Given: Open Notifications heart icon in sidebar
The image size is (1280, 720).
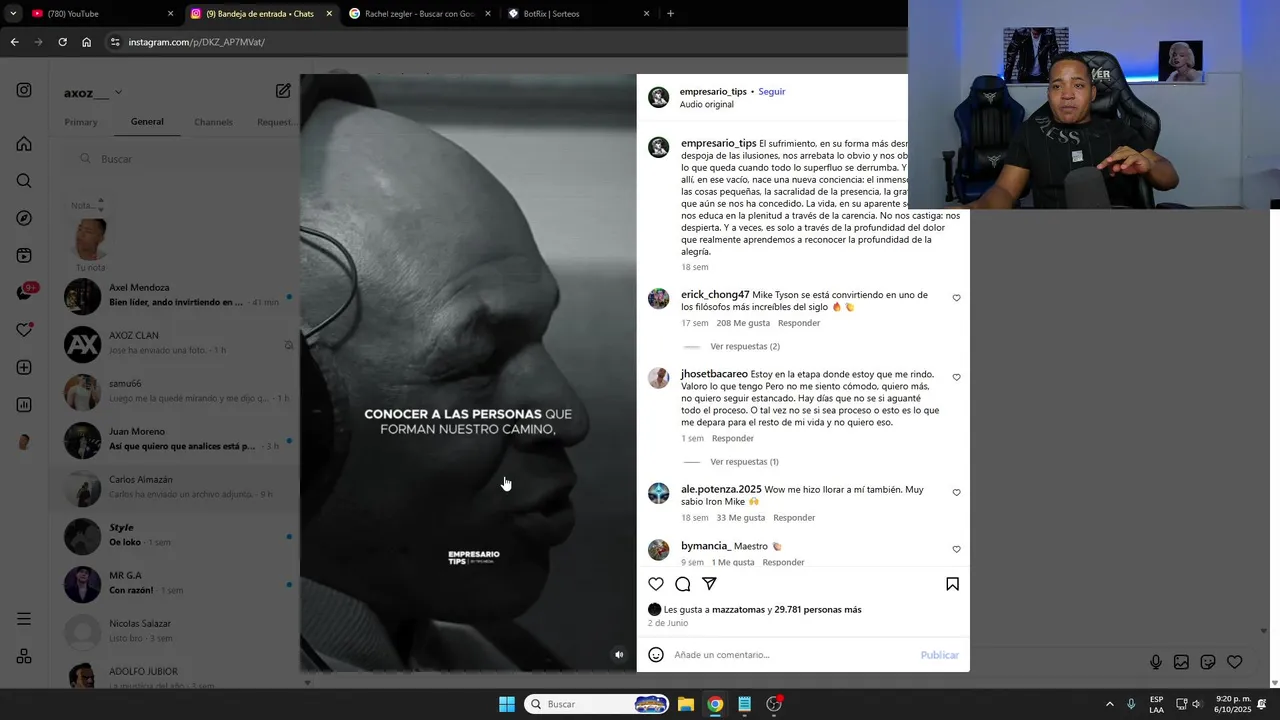Looking at the screenshot, I should [24, 330].
